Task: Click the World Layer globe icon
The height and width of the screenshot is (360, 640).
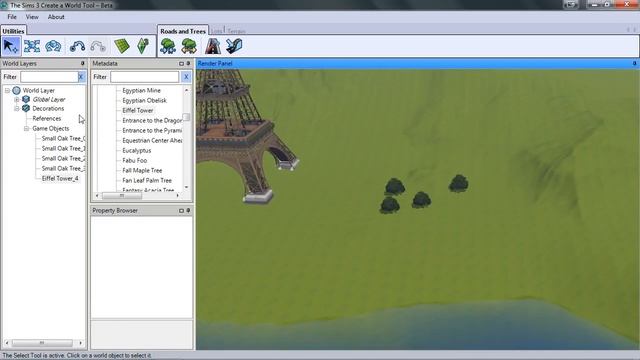Action: (16, 90)
